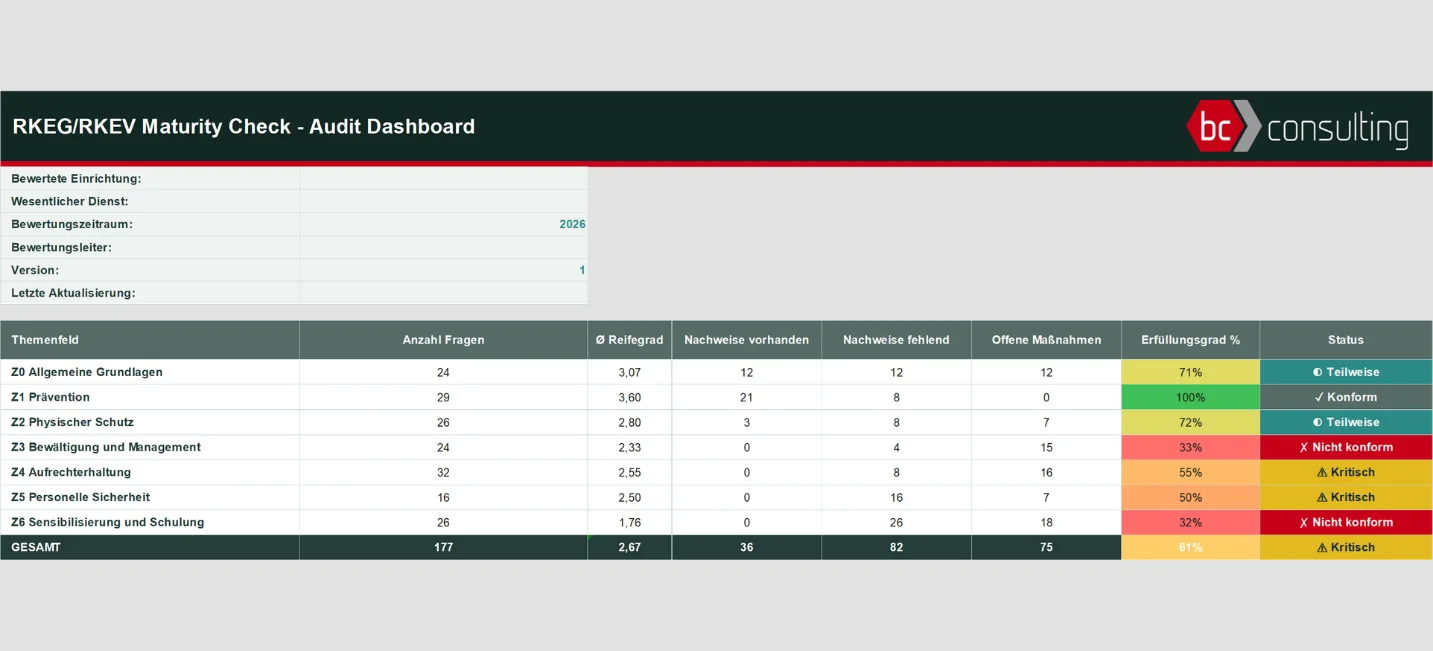Select the 'GESAMT' total row label
Screen dimensions: 1433x651
[x=36, y=547]
